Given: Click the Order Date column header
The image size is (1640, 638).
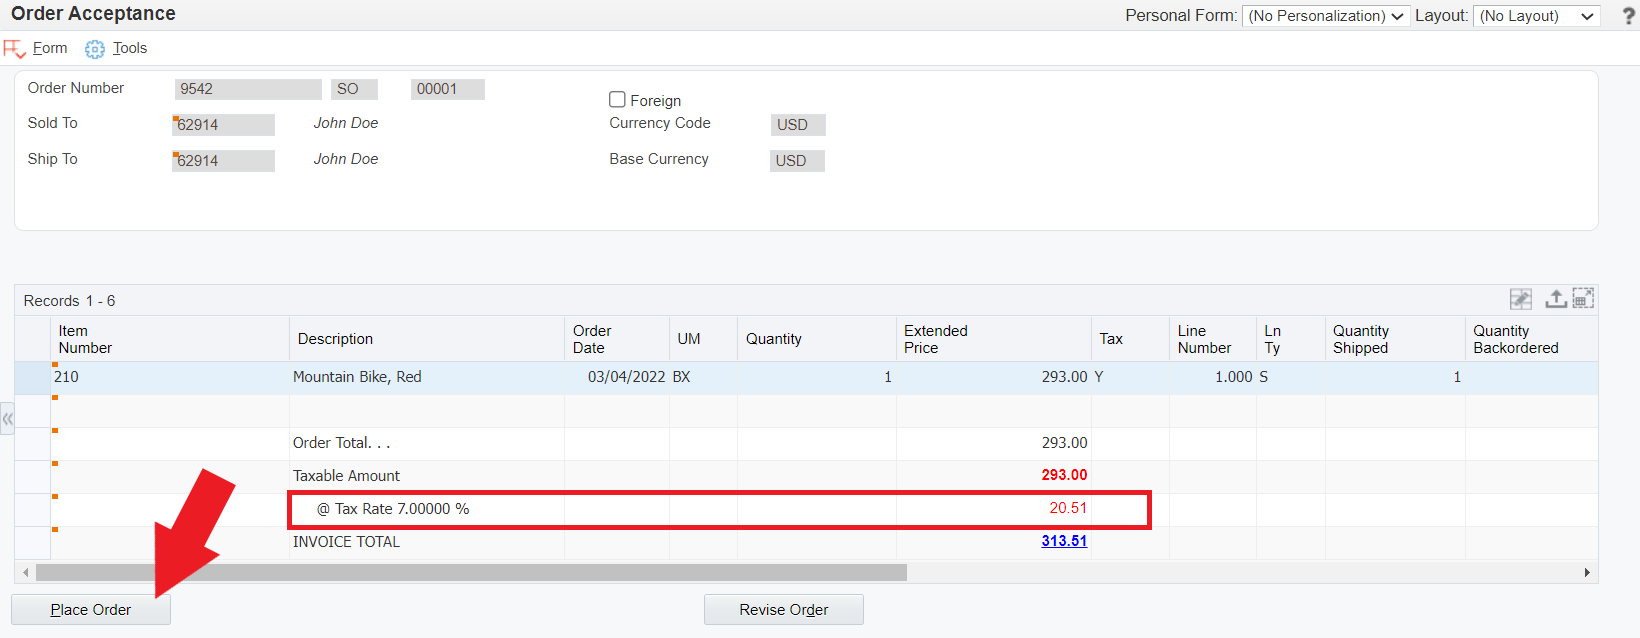Looking at the screenshot, I should pos(617,339).
